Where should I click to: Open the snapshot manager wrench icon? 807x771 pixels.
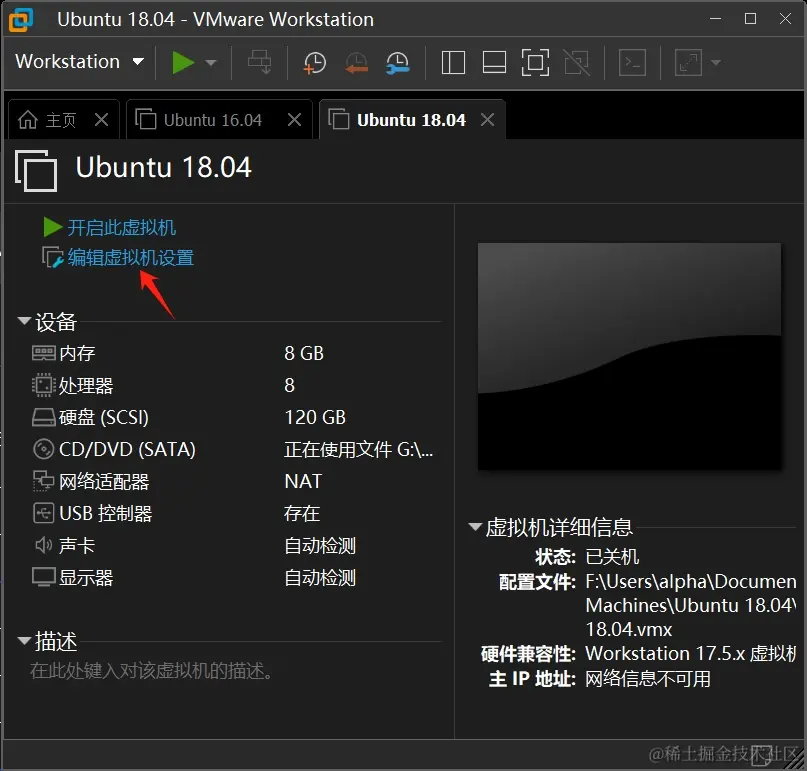[397, 63]
